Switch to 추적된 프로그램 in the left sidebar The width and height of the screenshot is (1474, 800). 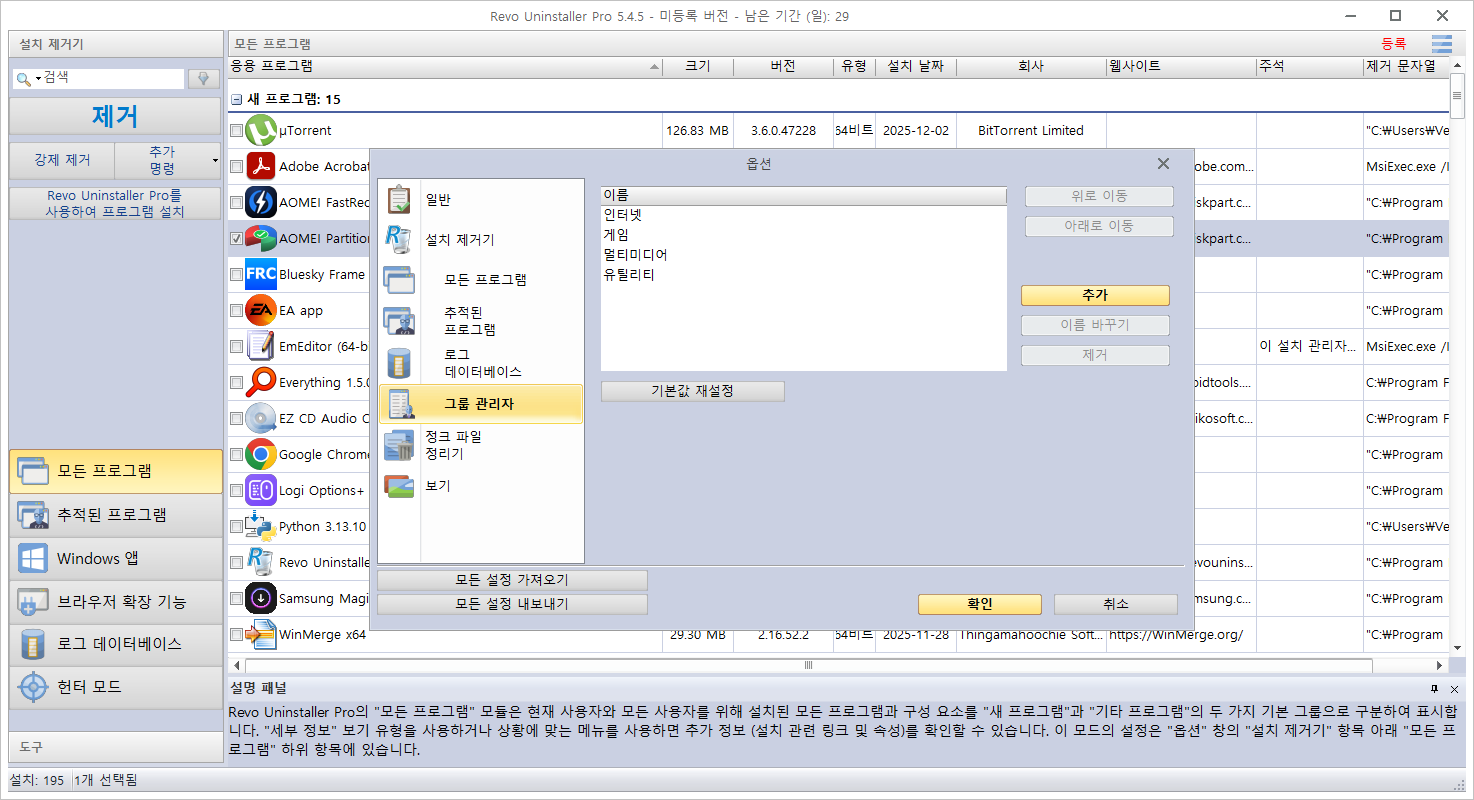point(116,515)
